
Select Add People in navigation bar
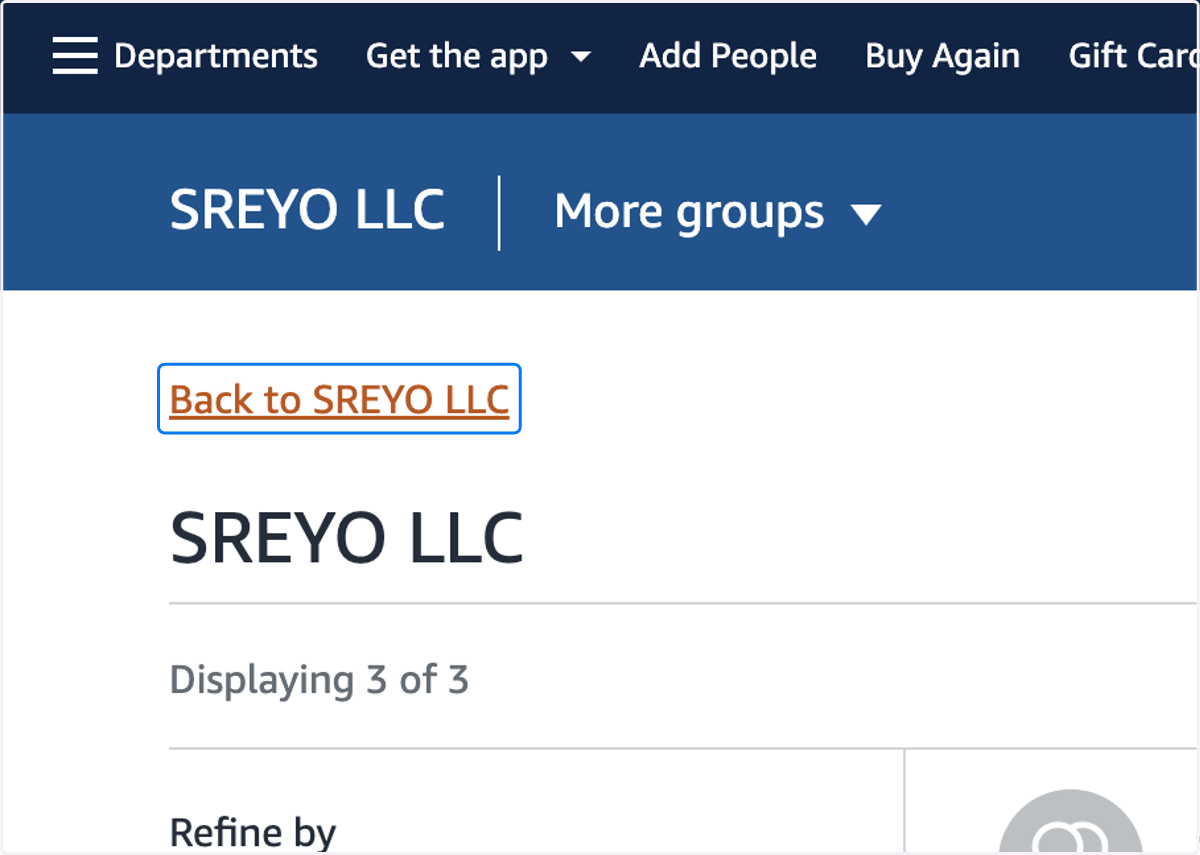[728, 56]
